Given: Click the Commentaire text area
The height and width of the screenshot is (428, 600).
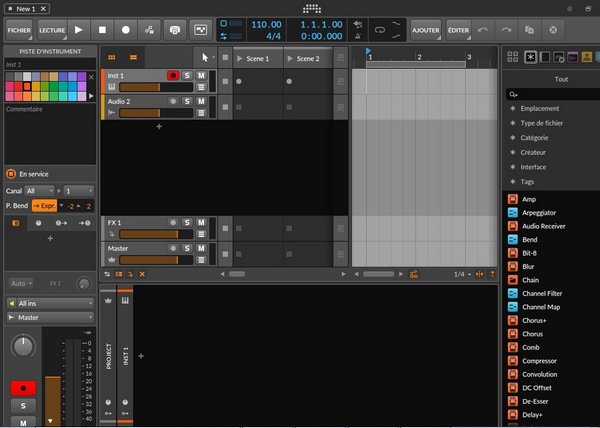Looking at the screenshot, I should tap(50, 134).
